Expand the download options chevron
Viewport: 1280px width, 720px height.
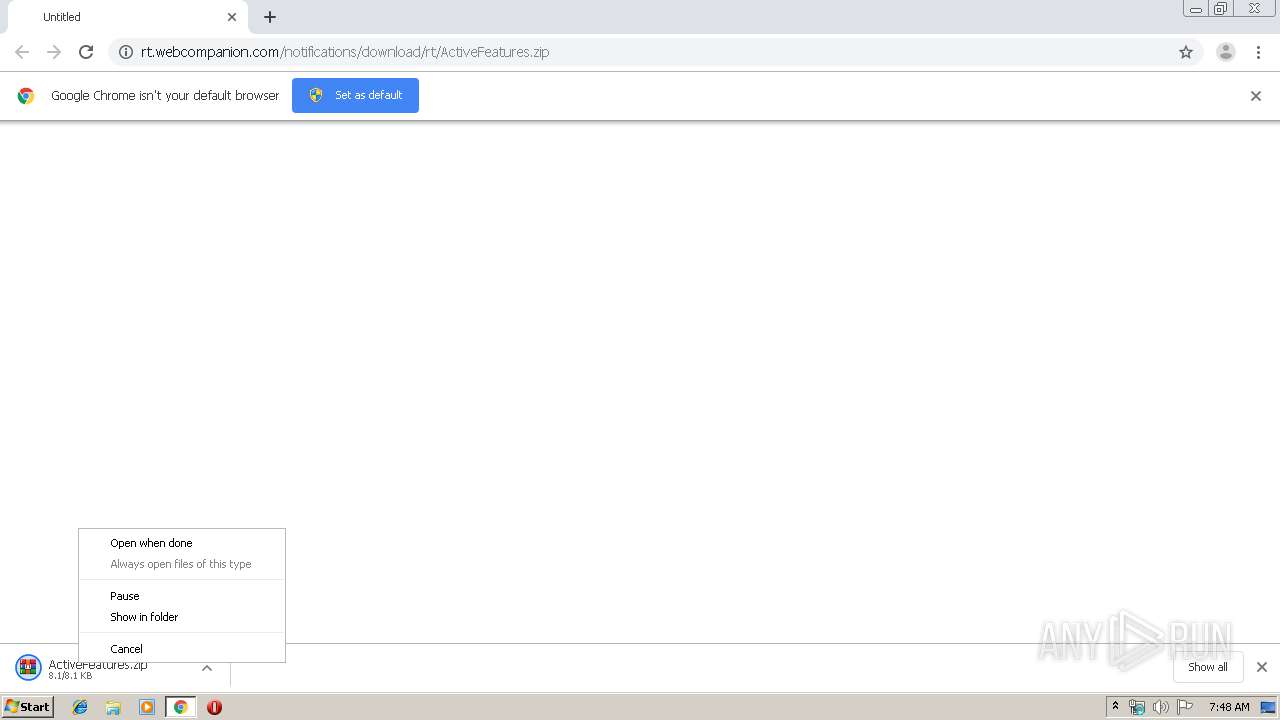click(x=207, y=668)
